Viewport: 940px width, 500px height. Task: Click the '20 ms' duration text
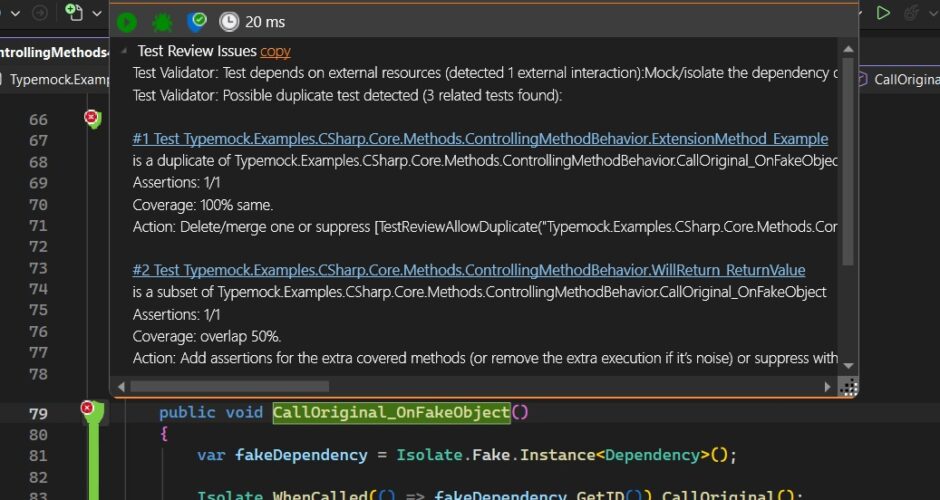(265, 22)
